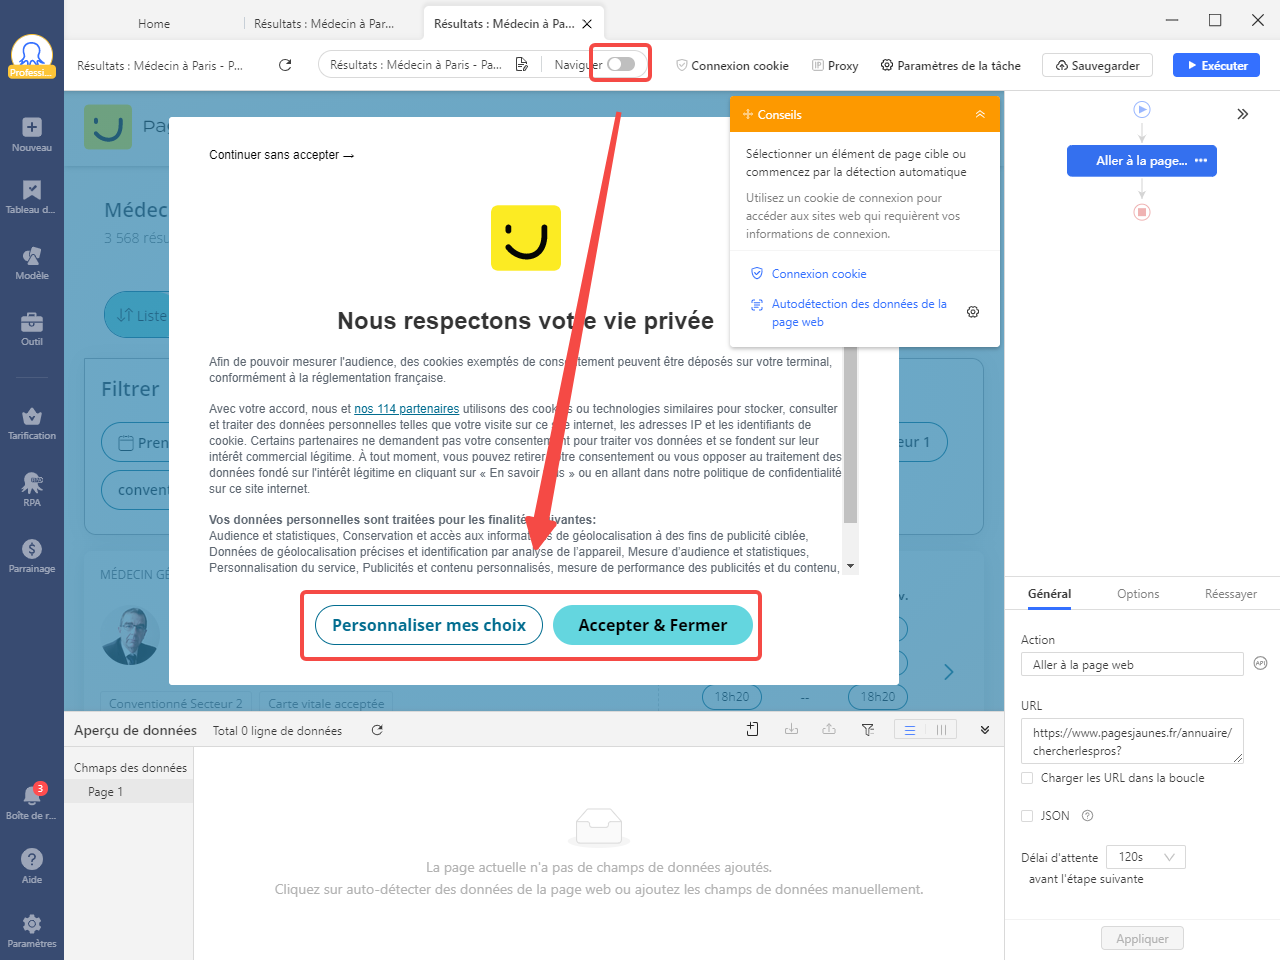
Task: Open Proxy settings in toolbar
Action: 835,65
